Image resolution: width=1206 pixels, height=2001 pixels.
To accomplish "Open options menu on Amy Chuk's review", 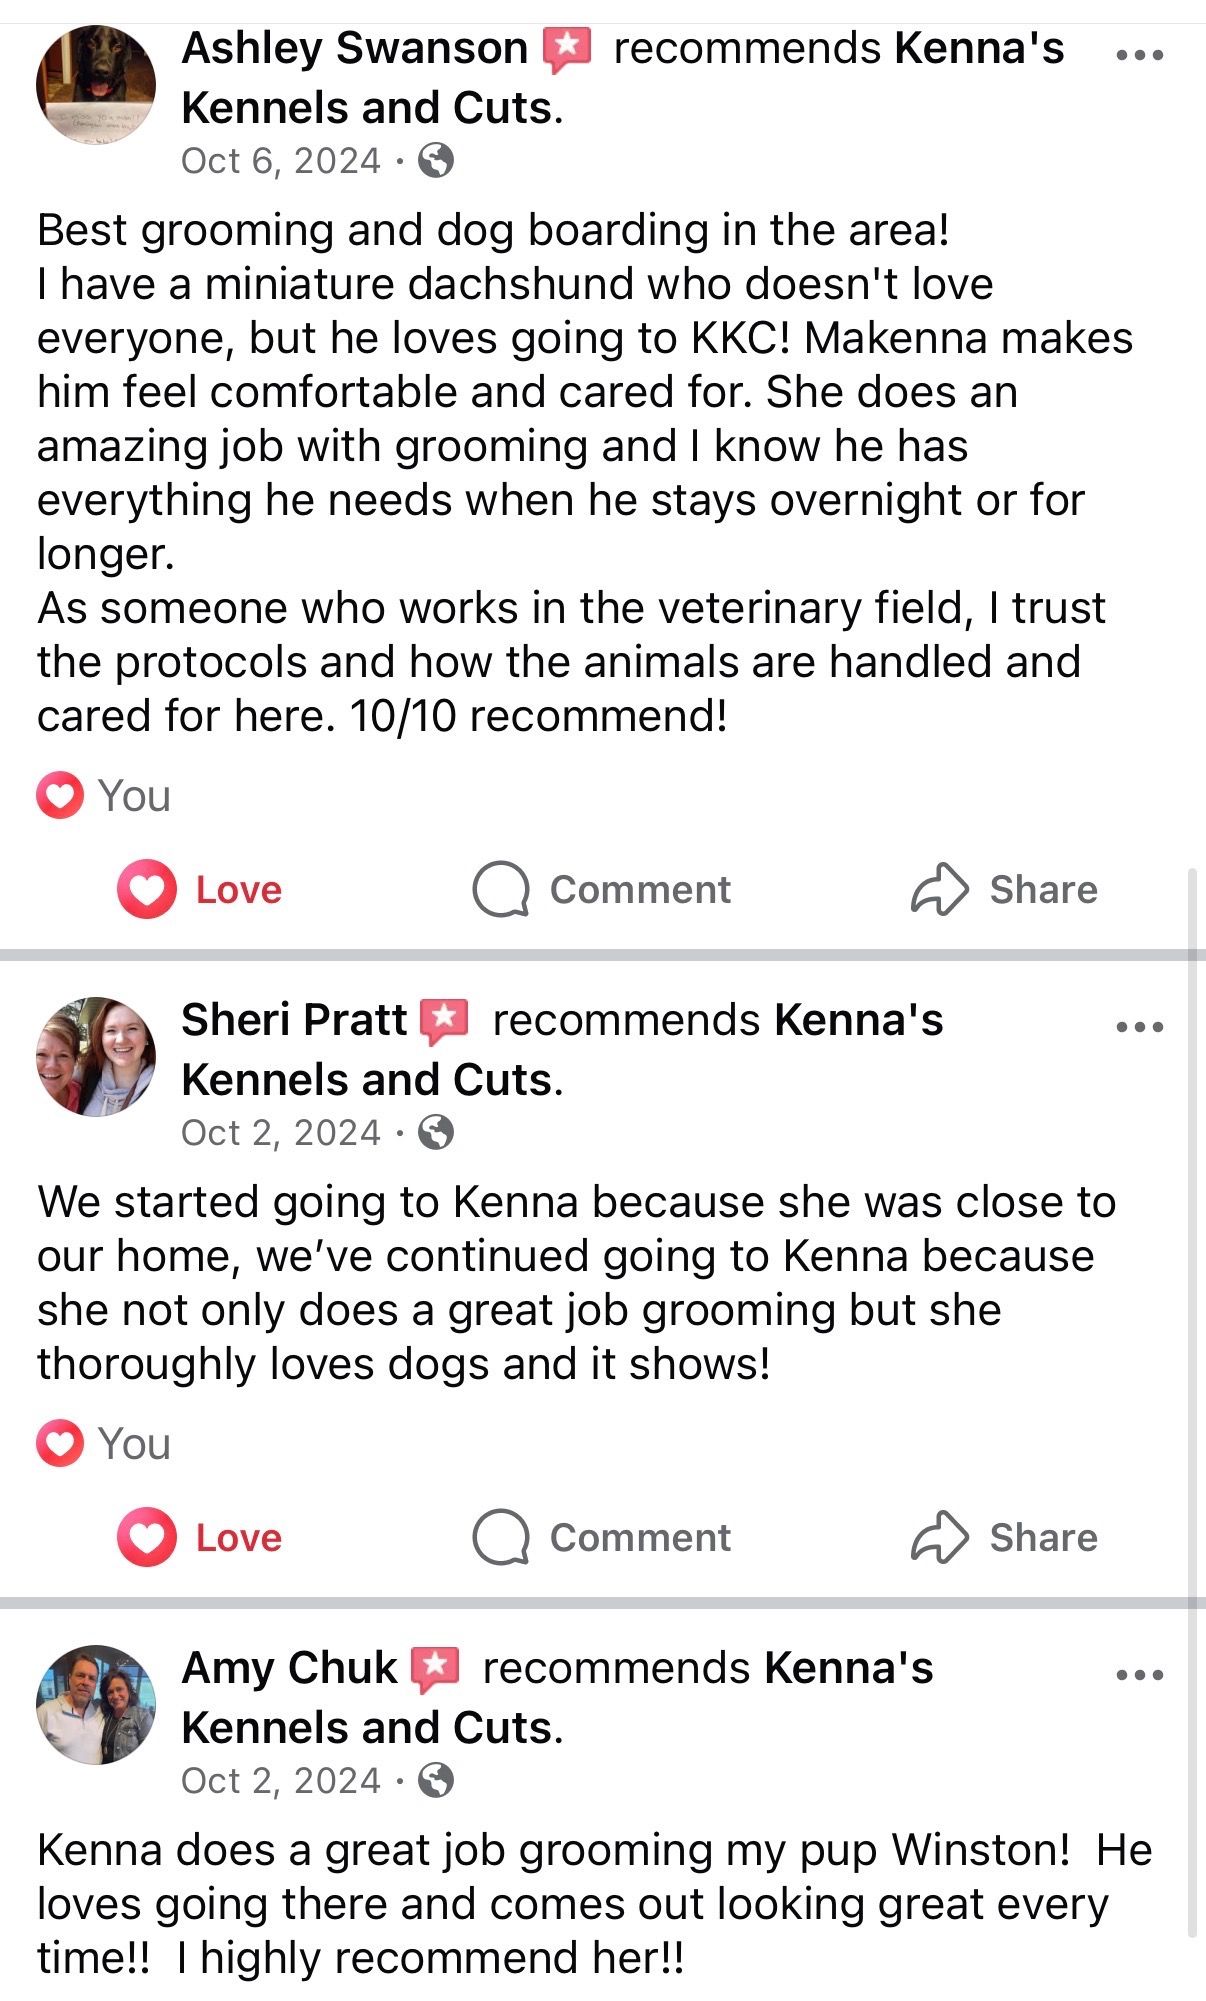I will [1139, 1674].
